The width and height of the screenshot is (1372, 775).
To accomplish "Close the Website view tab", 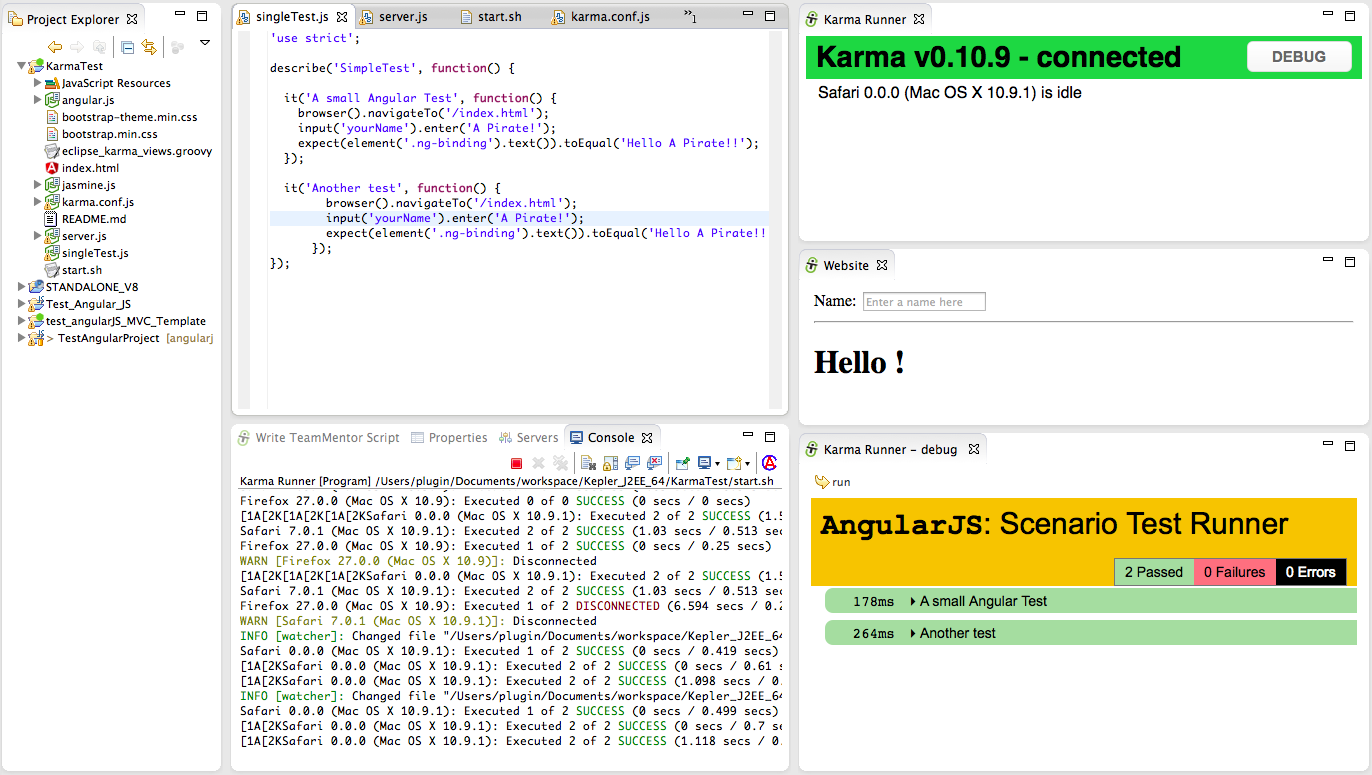I will [882, 265].
